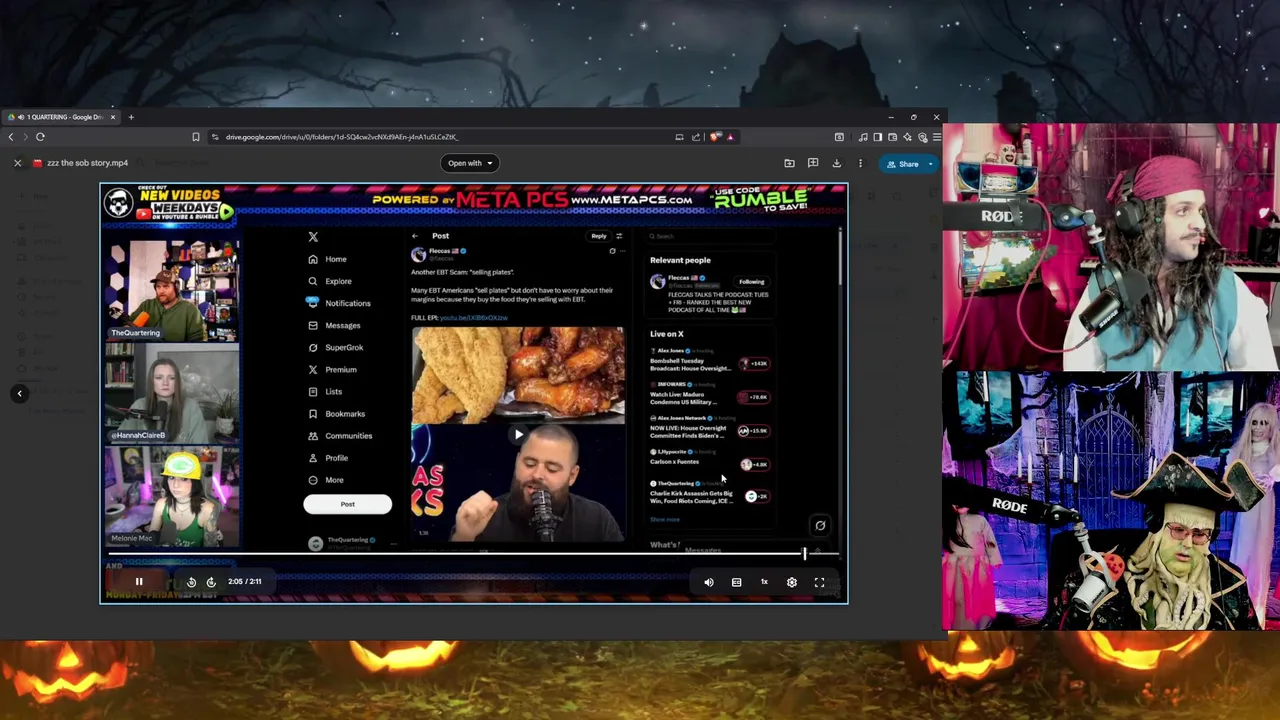
Task: Go back in the browser
Action: coord(12,137)
